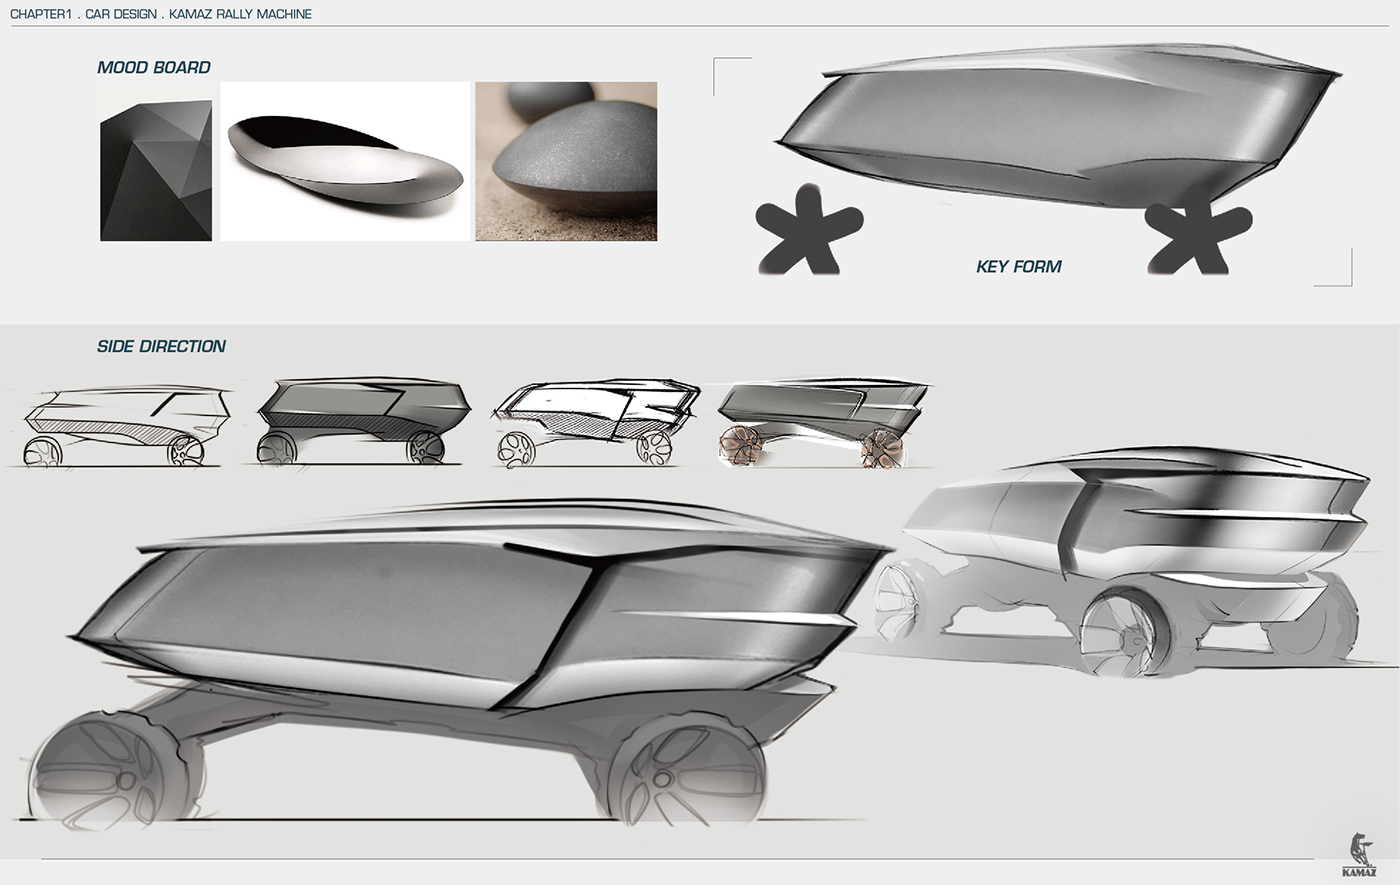Select the faceted polygon rock image
Image resolution: width=1400 pixels, height=885 pixels.
click(x=155, y=160)
